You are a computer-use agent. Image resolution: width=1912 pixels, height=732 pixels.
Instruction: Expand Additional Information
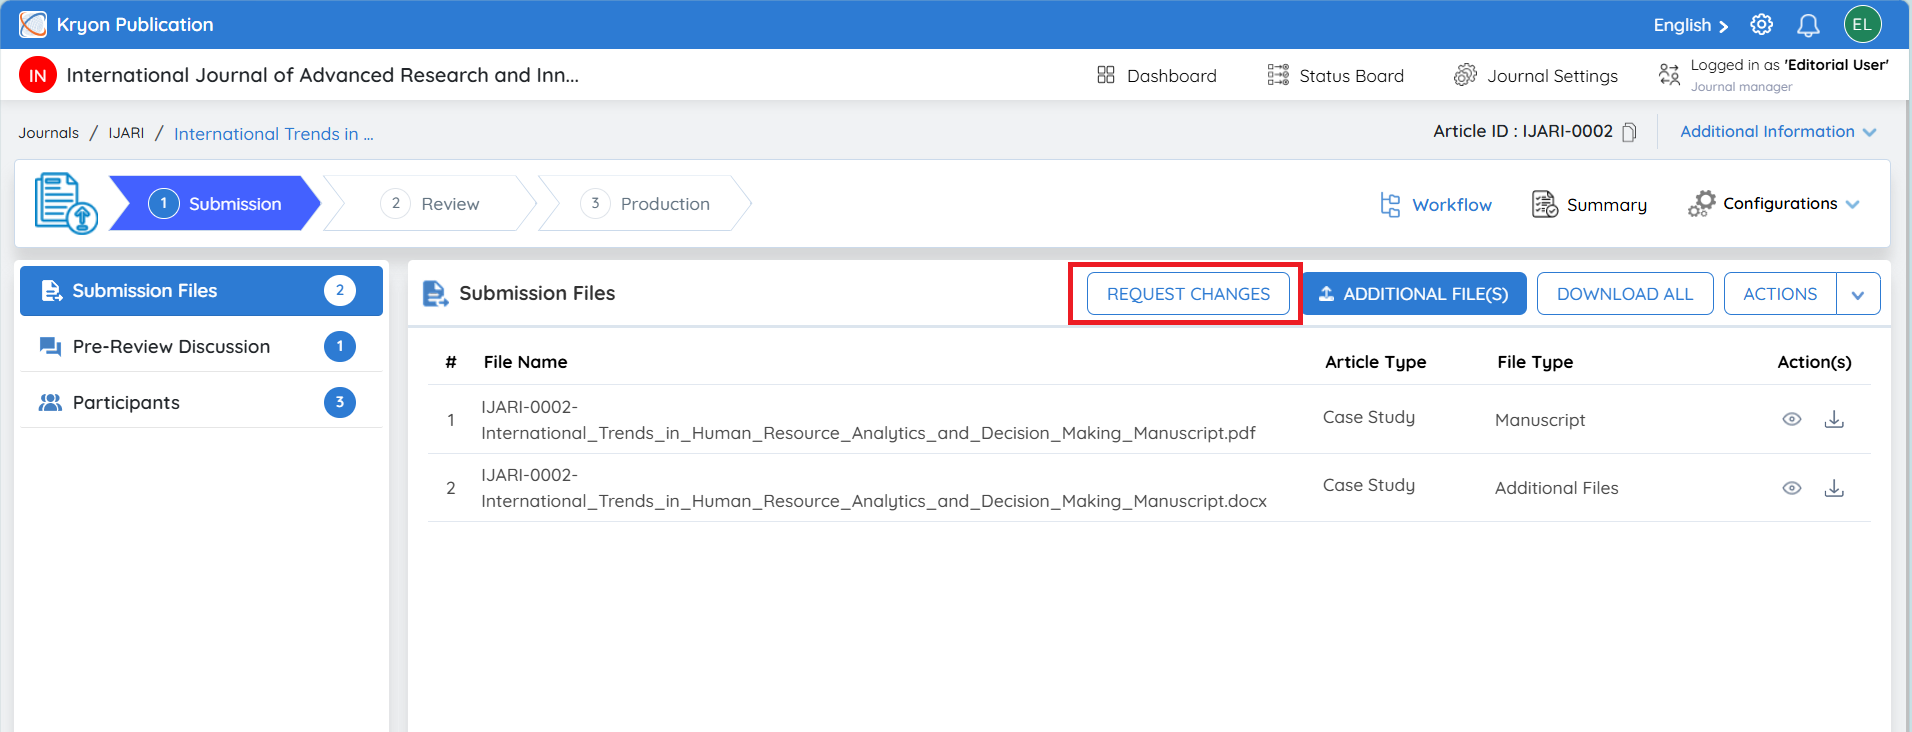point(1778,132)
